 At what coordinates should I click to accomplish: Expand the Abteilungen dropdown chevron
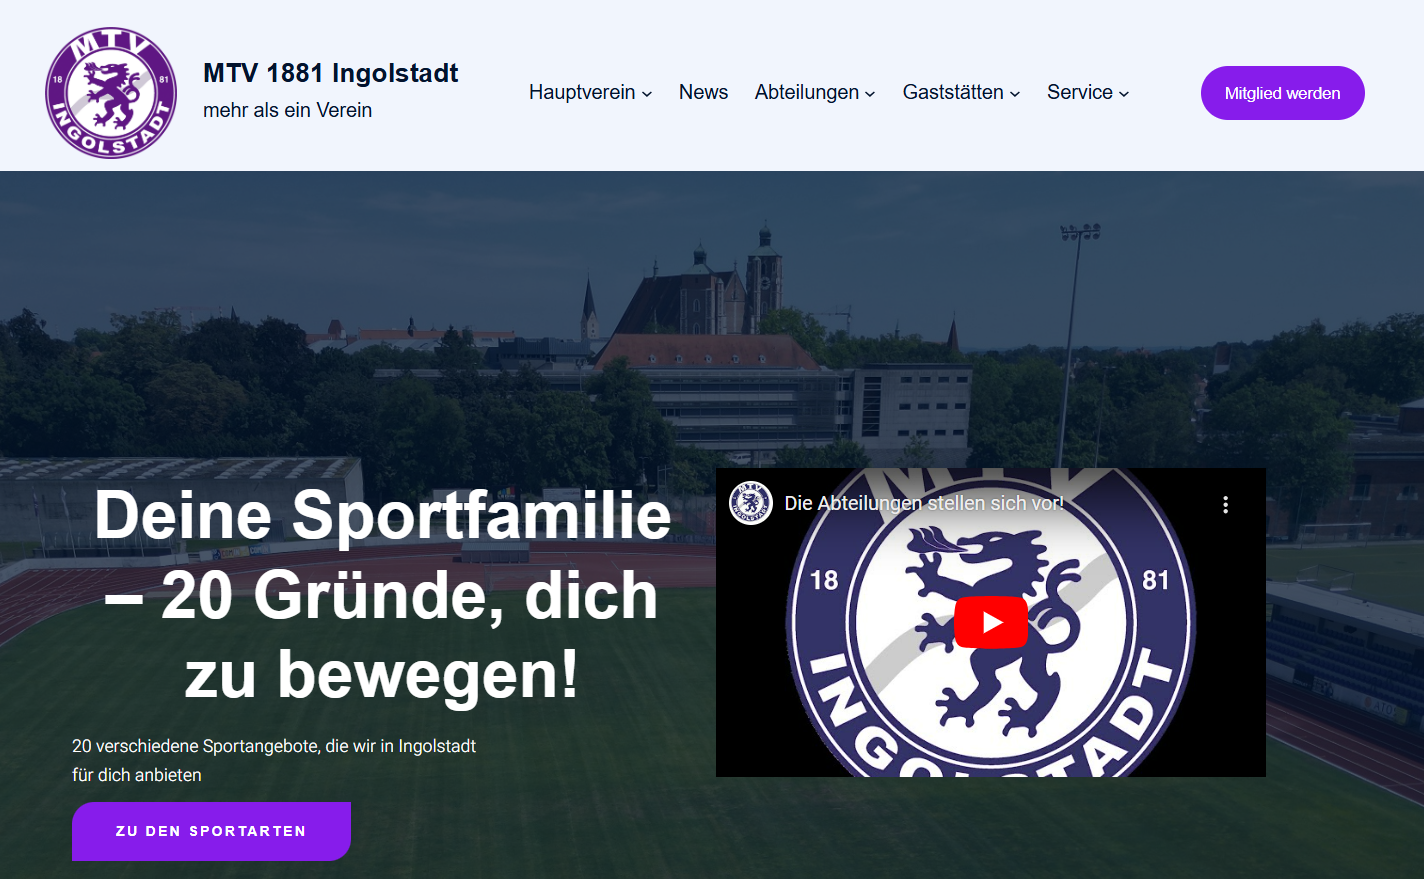(870, 93)
